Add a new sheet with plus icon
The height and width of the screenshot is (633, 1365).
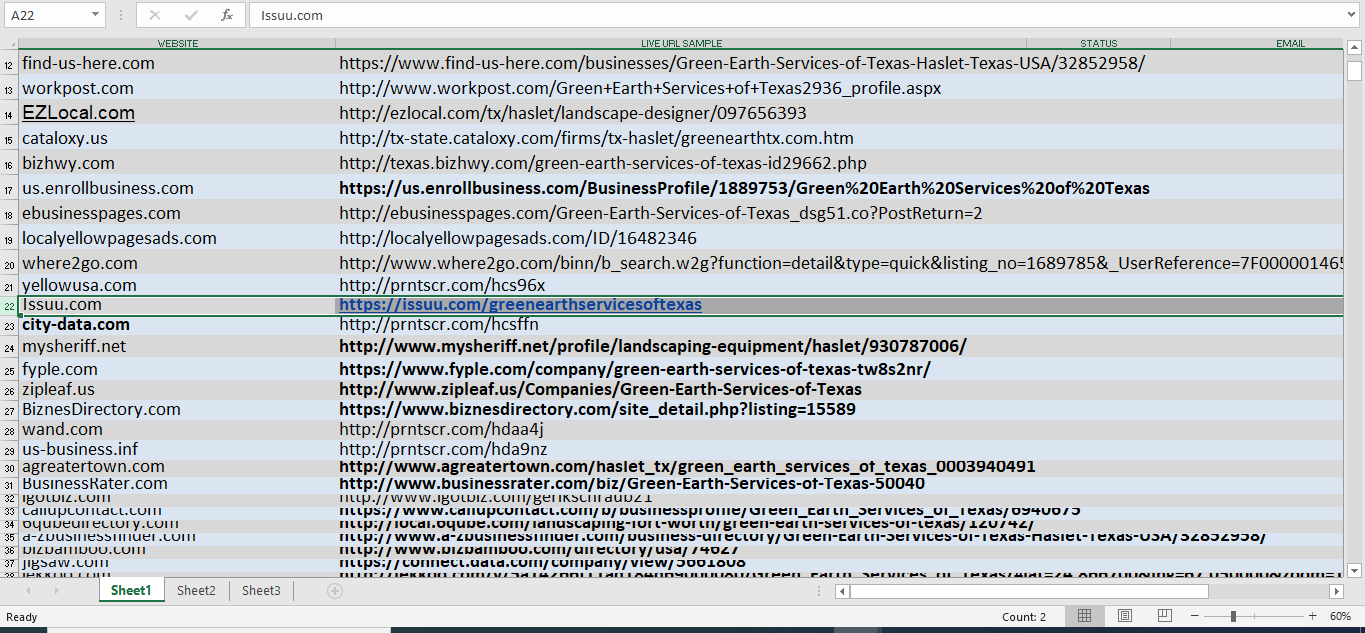335,591
